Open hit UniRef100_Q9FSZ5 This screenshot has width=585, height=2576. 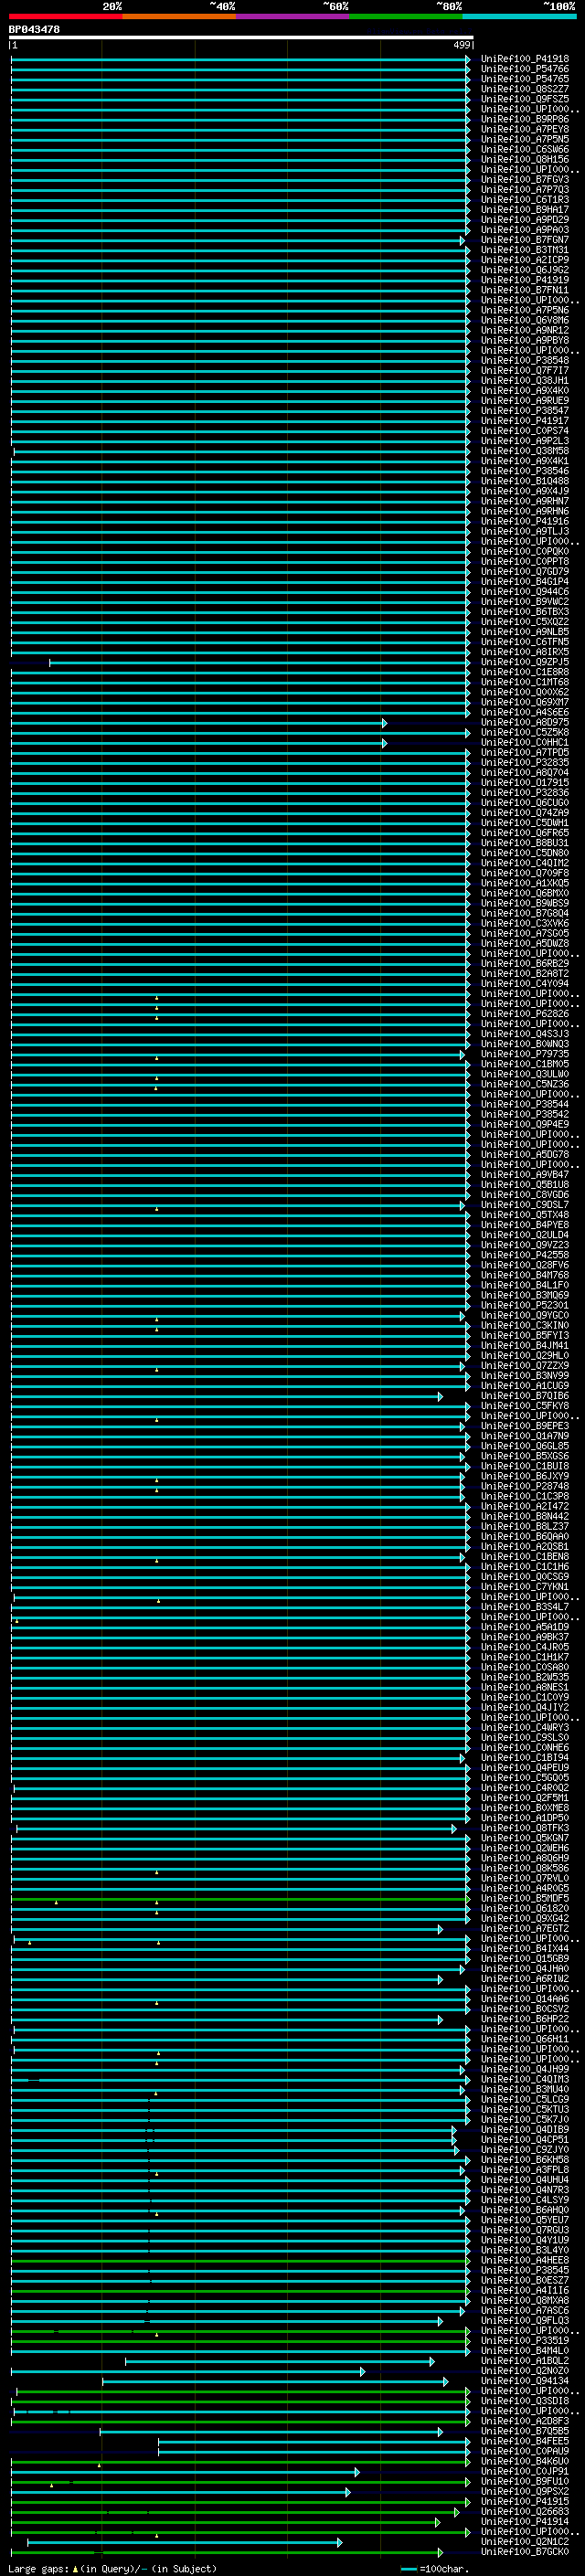click(x=525, y=99)
